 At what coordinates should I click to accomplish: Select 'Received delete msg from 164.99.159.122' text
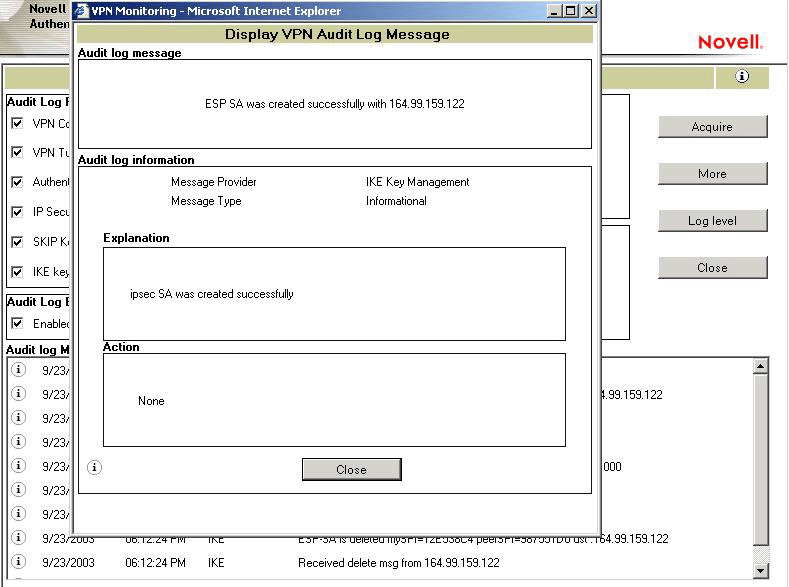click(399, 563)
